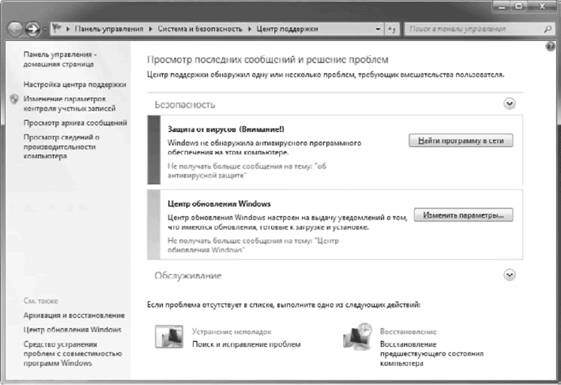561x385 pixels.
Task: Open Центр обновления Windows sidebar link
Action: pyautogui.click(x=72, y=330)
